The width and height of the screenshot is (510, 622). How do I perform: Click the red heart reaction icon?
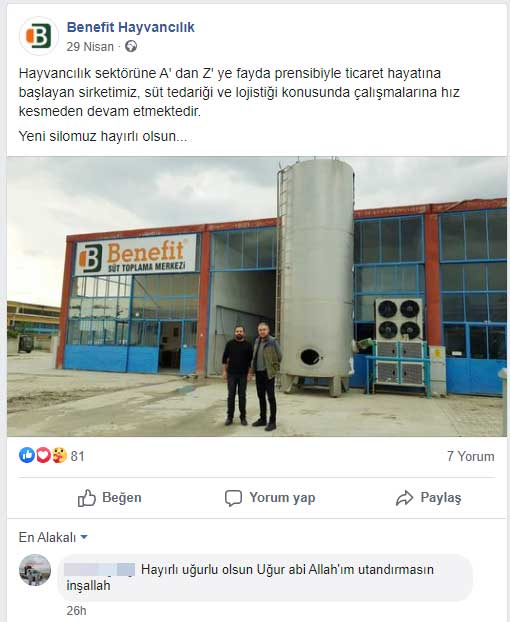[x=43, y=455]
